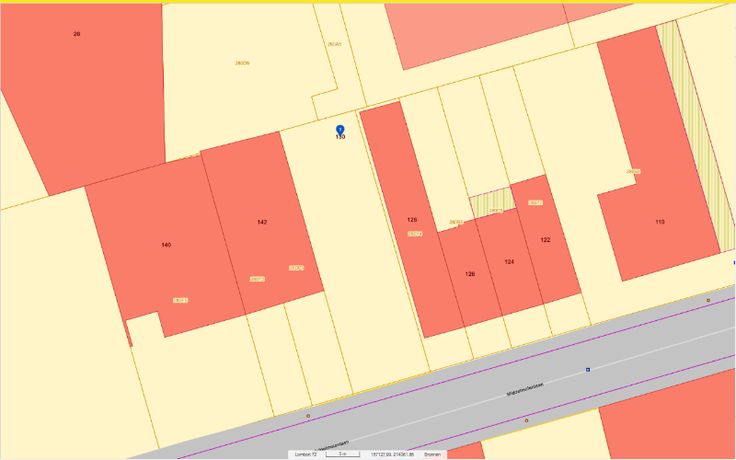Click the blue location pin marker
This screenshot has width=736, height=460.
pyautogui.click(x=340, y=130)
